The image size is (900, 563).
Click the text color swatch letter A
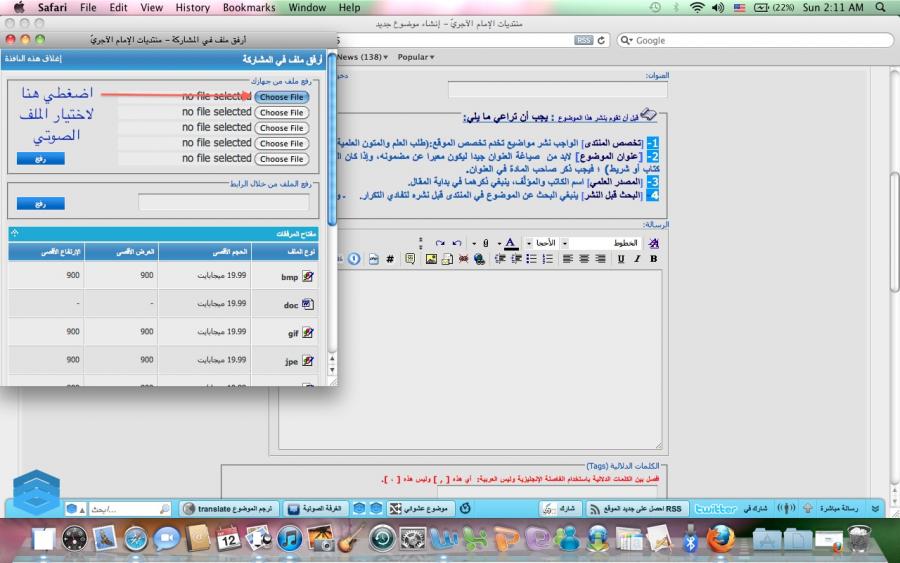(x=509, y=243)
